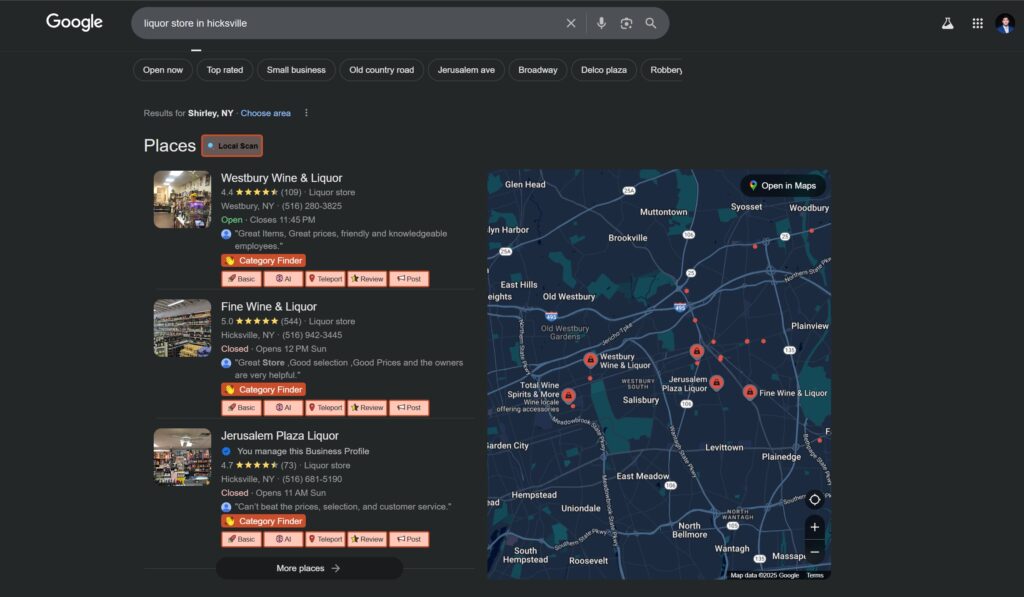Screen dimensions: 1024x597
Task: Zoom in on the map
Action: 814,527
